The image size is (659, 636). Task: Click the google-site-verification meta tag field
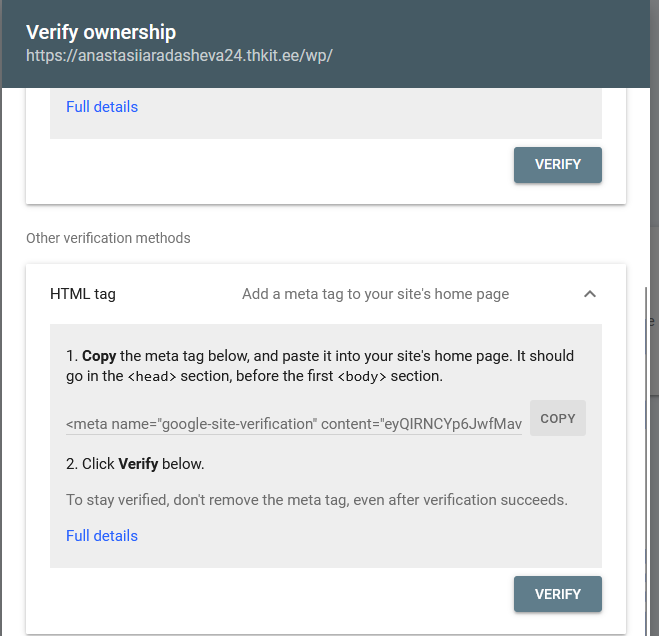click(294, 424)
